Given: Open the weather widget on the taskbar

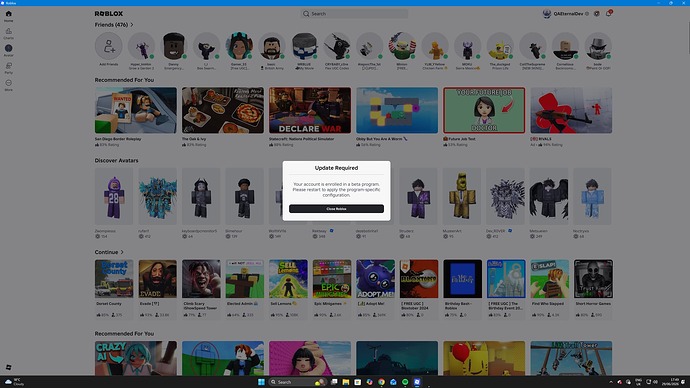Looking at the screenshot, I should pyautogui.click(x=15, y=381).
